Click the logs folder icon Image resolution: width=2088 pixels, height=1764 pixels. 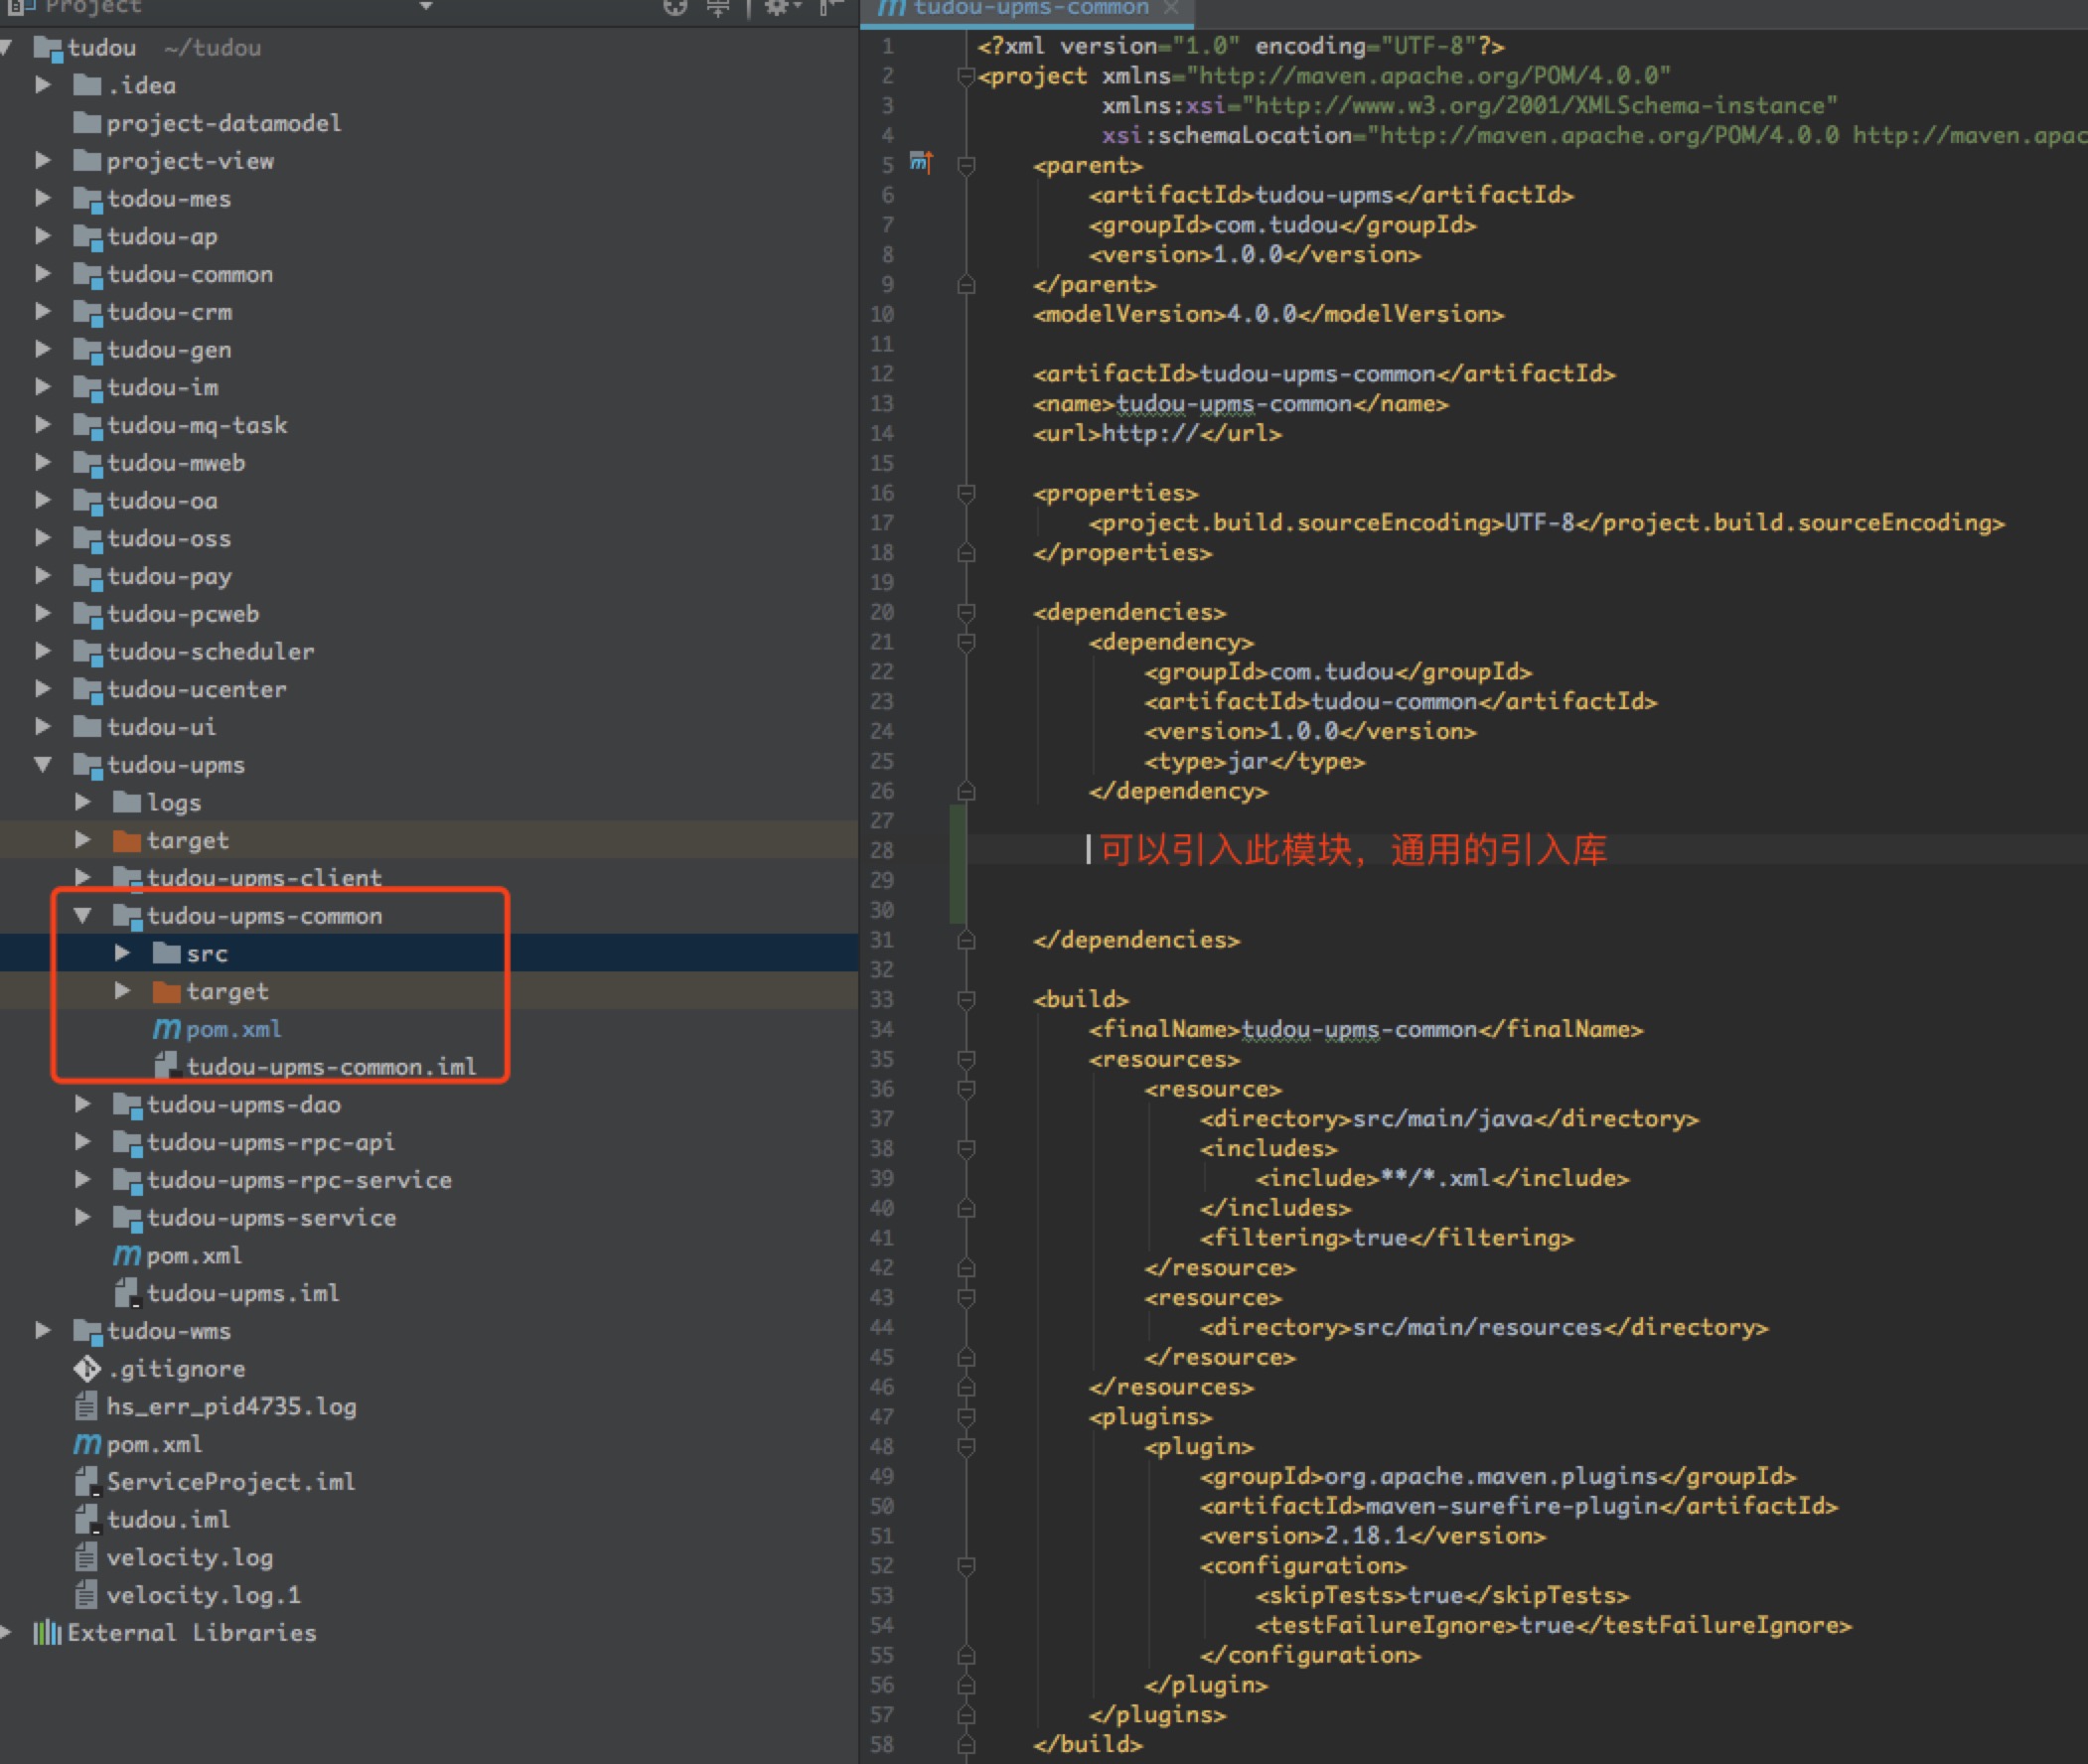[127, 802]
